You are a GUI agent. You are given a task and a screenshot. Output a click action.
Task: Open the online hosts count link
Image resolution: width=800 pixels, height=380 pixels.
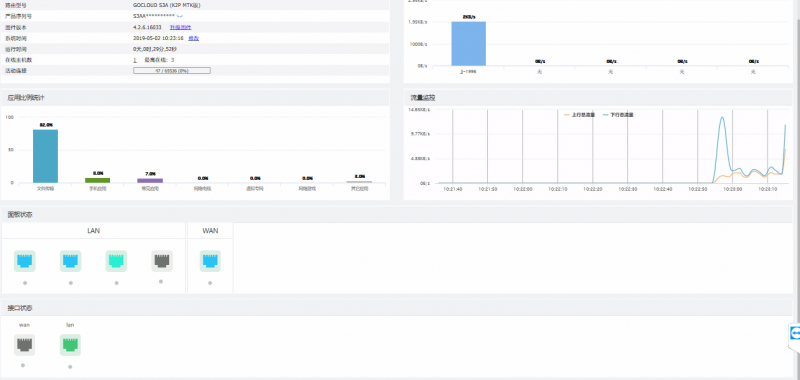click(135, 60)
